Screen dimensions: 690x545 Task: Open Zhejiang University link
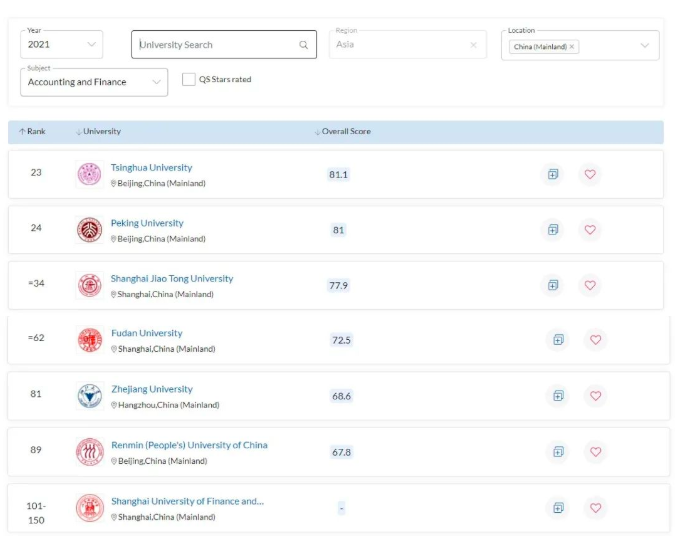tap(152, 389)
